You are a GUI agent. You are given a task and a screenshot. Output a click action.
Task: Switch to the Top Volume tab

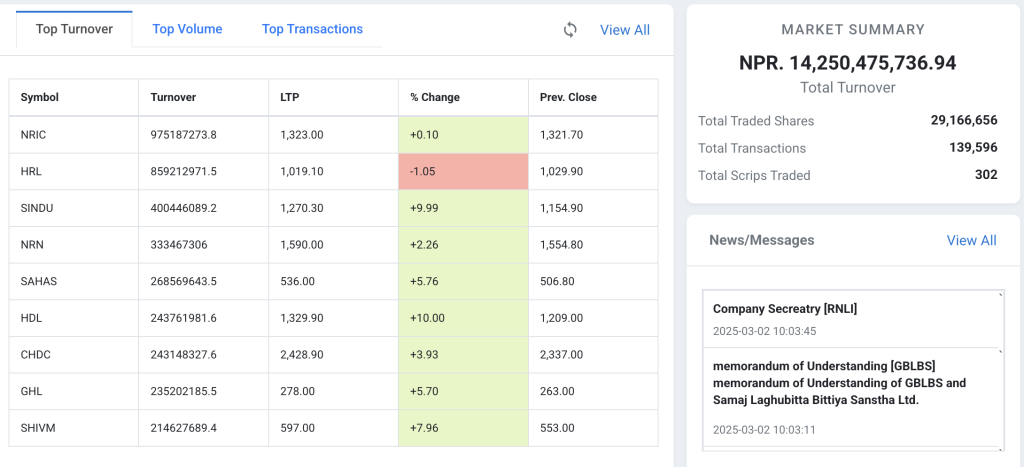(x=187, y=29)
